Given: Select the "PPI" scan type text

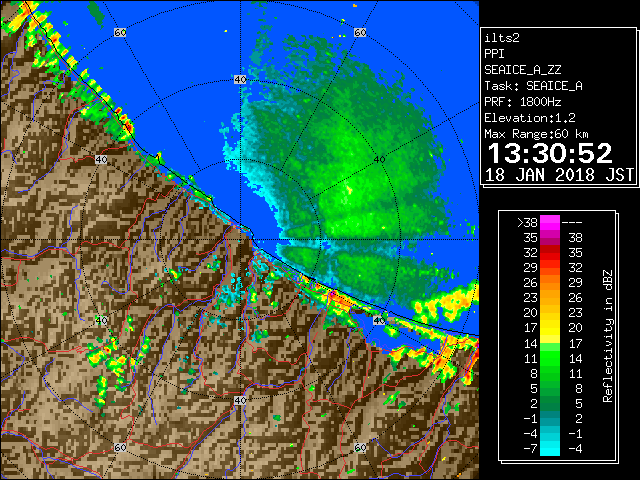Looking at the screenshot, I should (x=494, y=54).
